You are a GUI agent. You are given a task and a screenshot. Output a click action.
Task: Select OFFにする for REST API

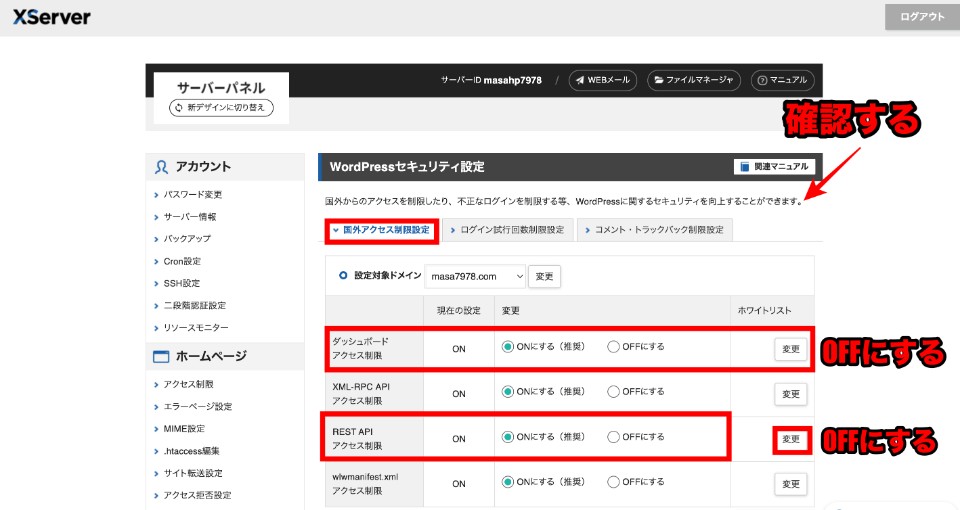(x=613, y=437)
